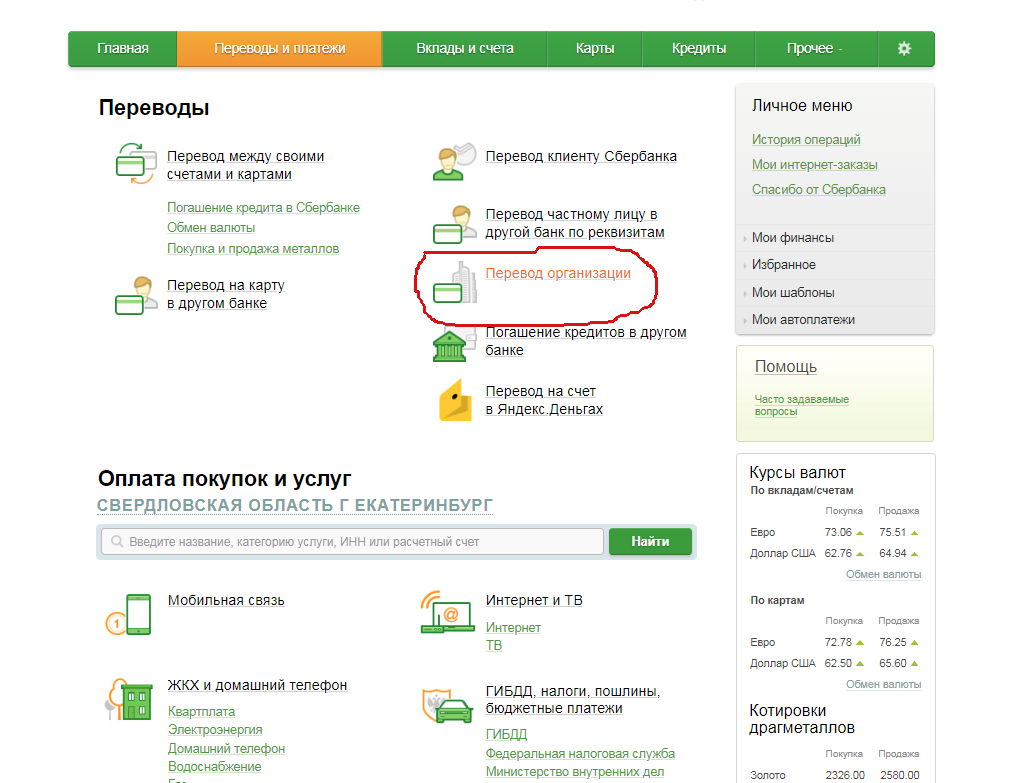Expand the Избранное section
The height and width of the screenshot is (783, 1027).
[783, 265]
